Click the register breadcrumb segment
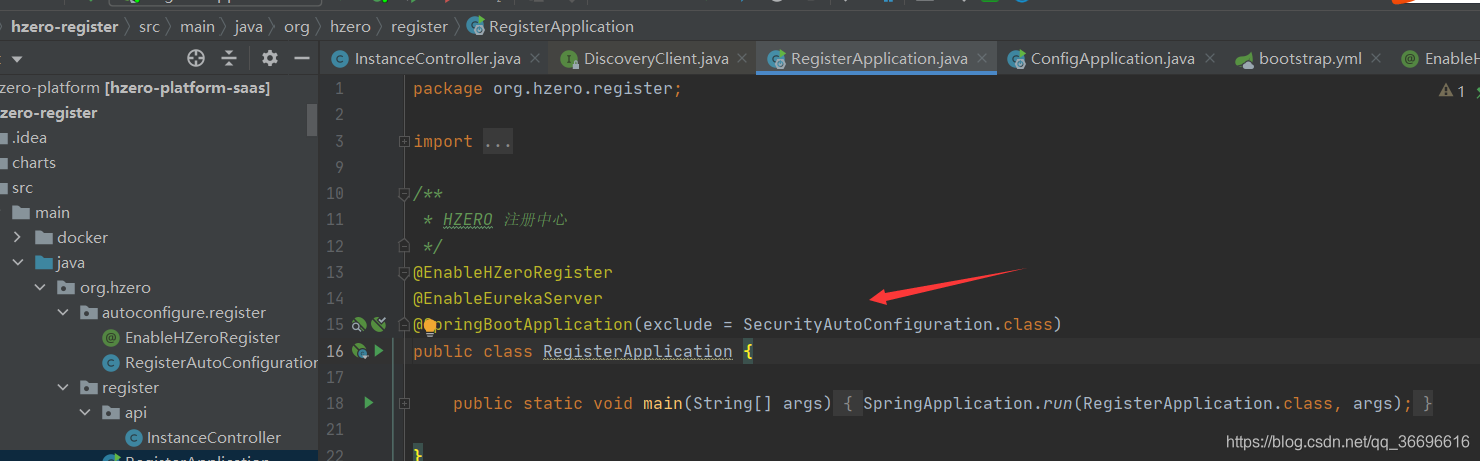Screen dimensions: 1480x461 (x=419, y=27)
